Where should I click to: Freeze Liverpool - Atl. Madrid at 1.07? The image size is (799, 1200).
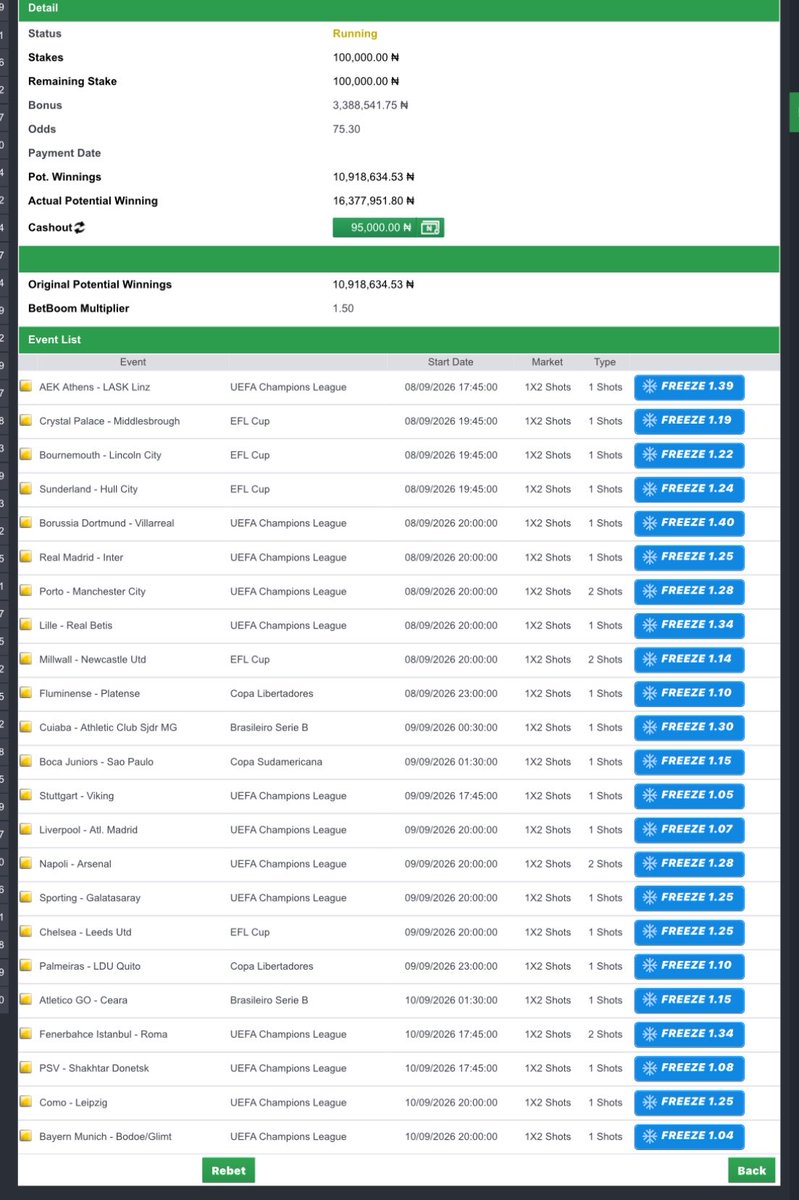pyautogui.click(x=689, y=828)
